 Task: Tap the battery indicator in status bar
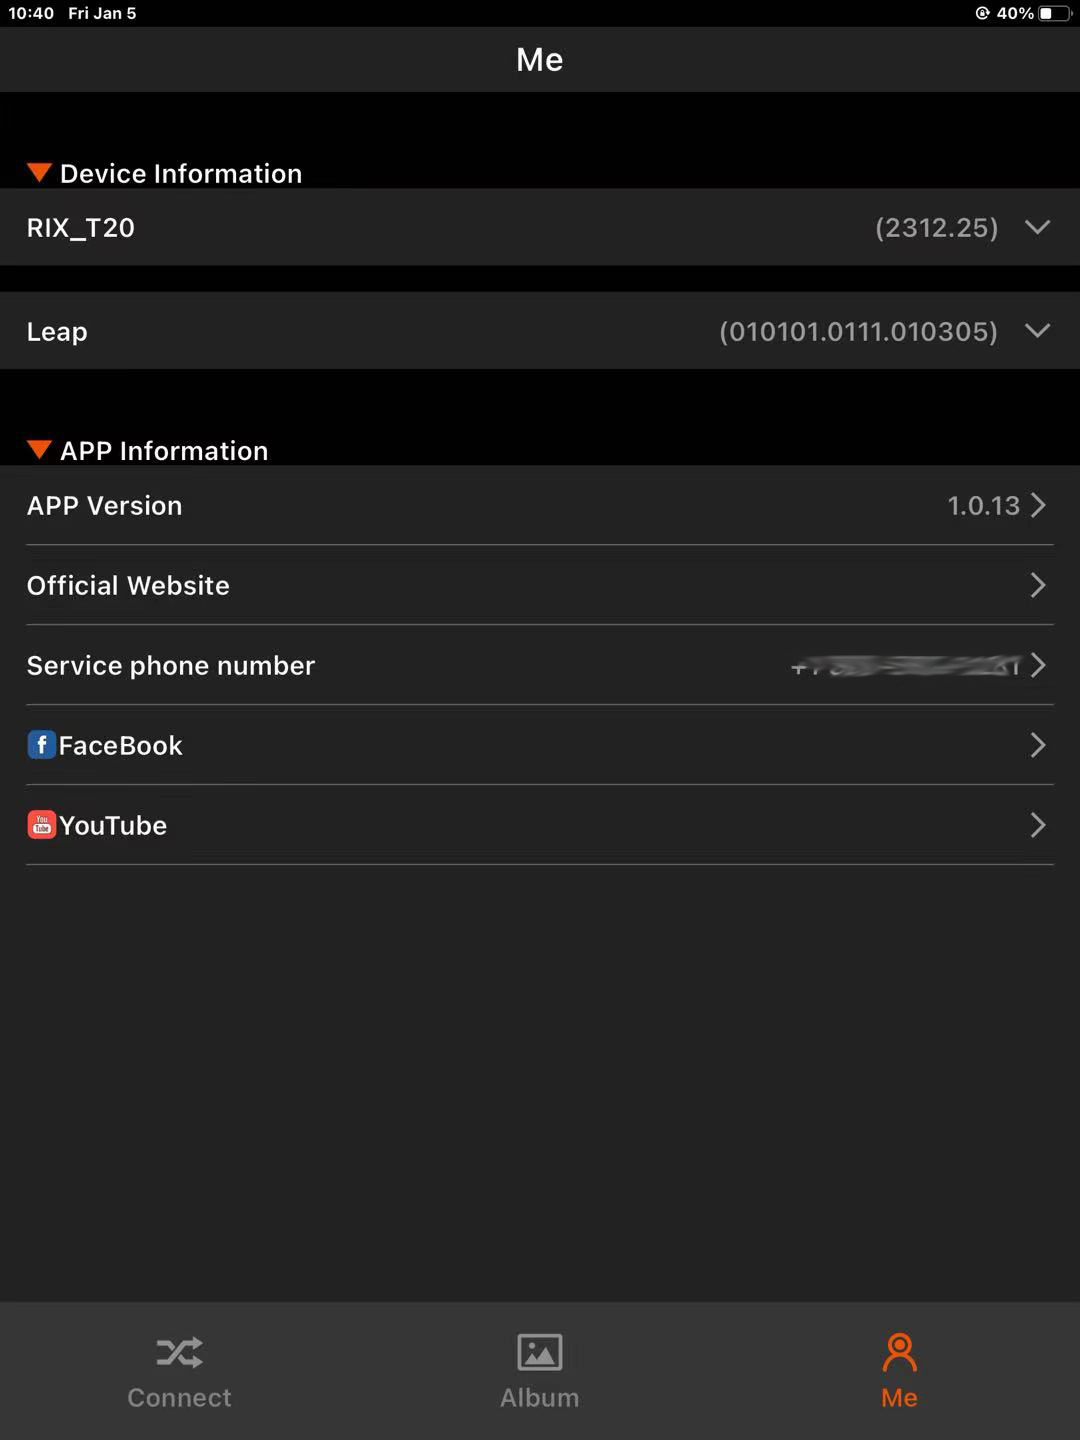click(x=1054, y=13)
